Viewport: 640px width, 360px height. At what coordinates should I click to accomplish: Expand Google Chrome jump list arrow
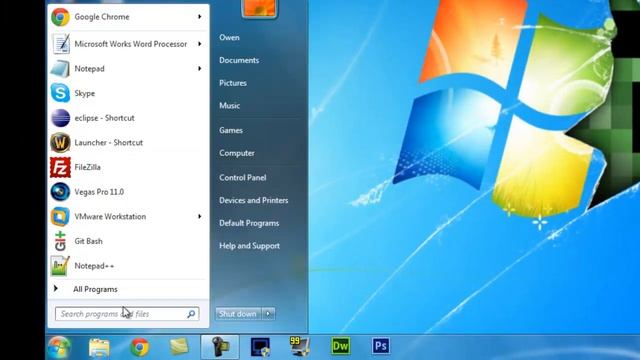[x=200, y=17]
